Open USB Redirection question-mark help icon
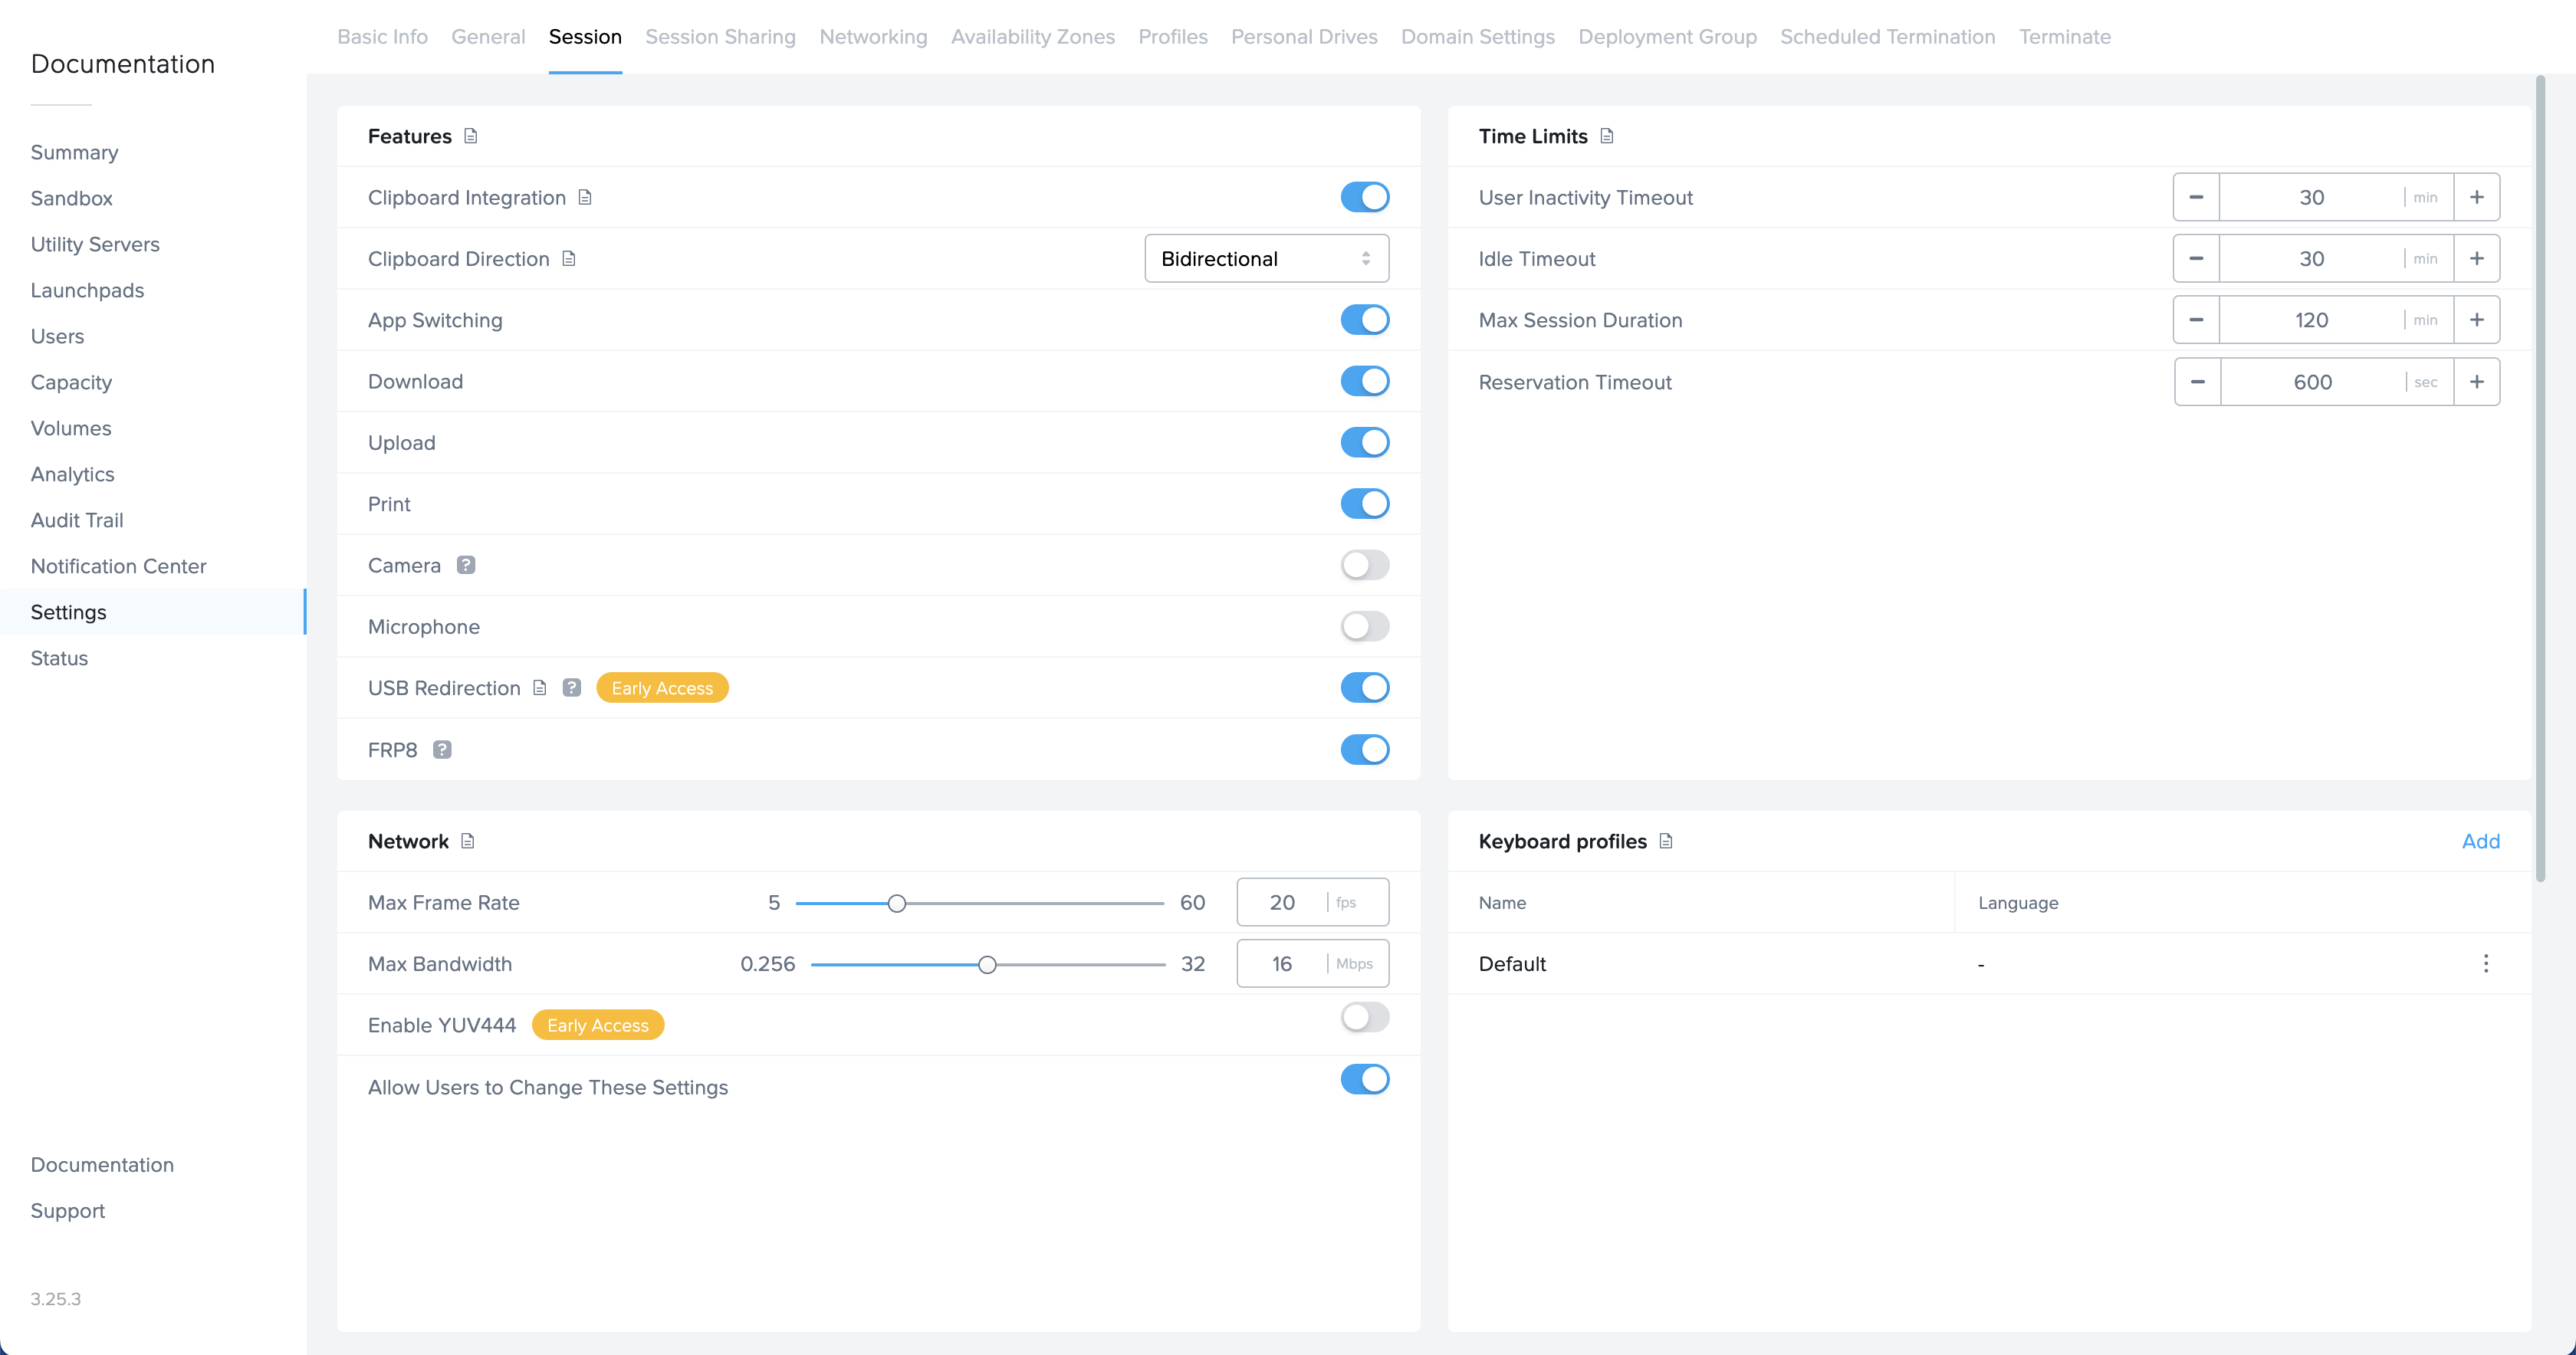Viewport: 2576px width, 1355px height. coord(571,688)
